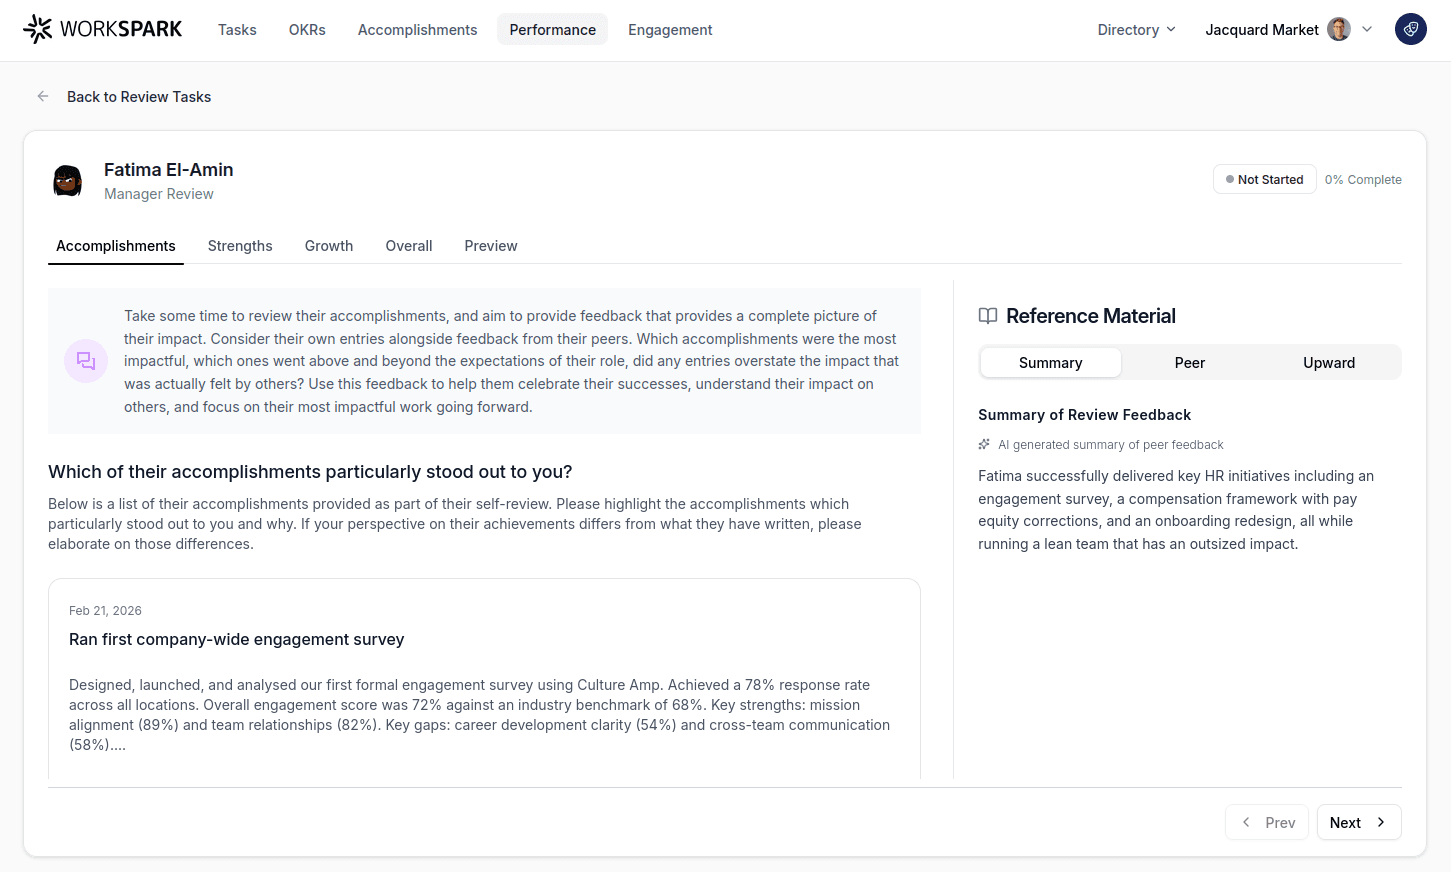Select the Upward feedback segment
The image size is (1451, 872).
(x=1328, y=362)
